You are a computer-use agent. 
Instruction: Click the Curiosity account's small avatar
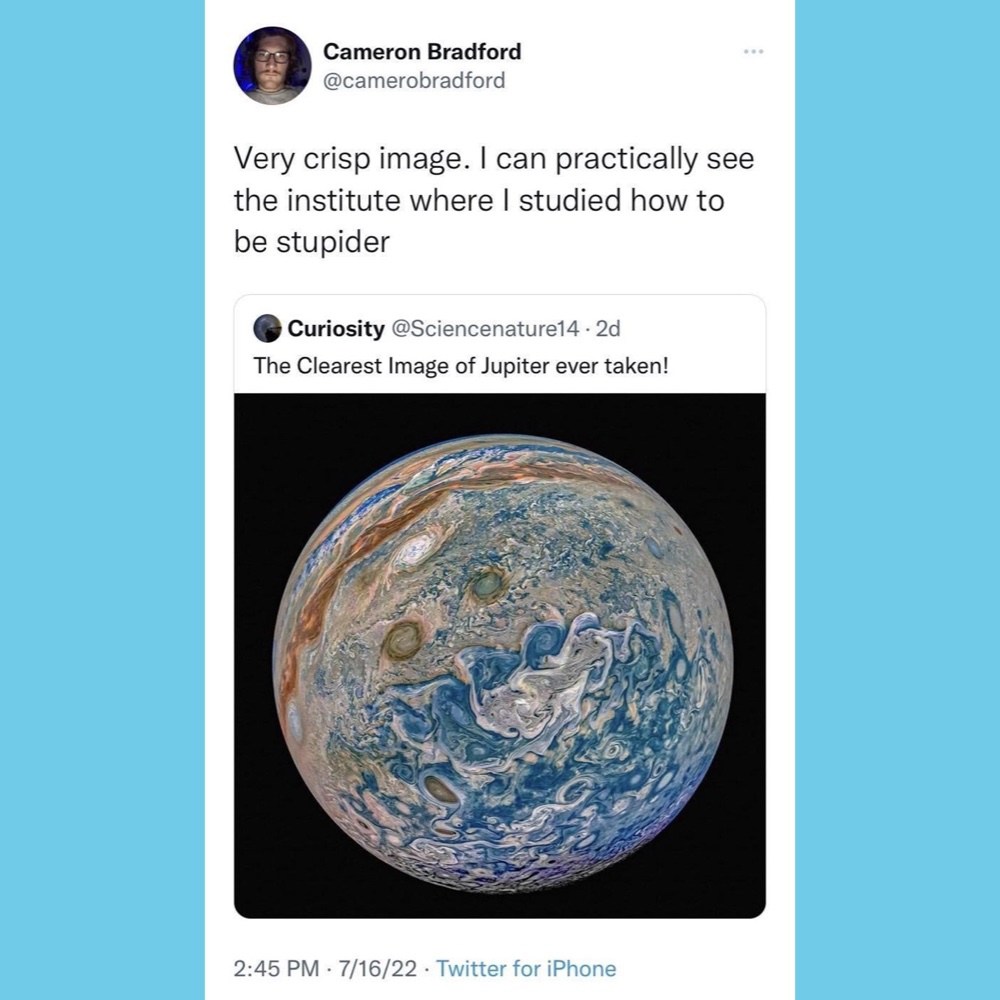(x=267, y=328)
